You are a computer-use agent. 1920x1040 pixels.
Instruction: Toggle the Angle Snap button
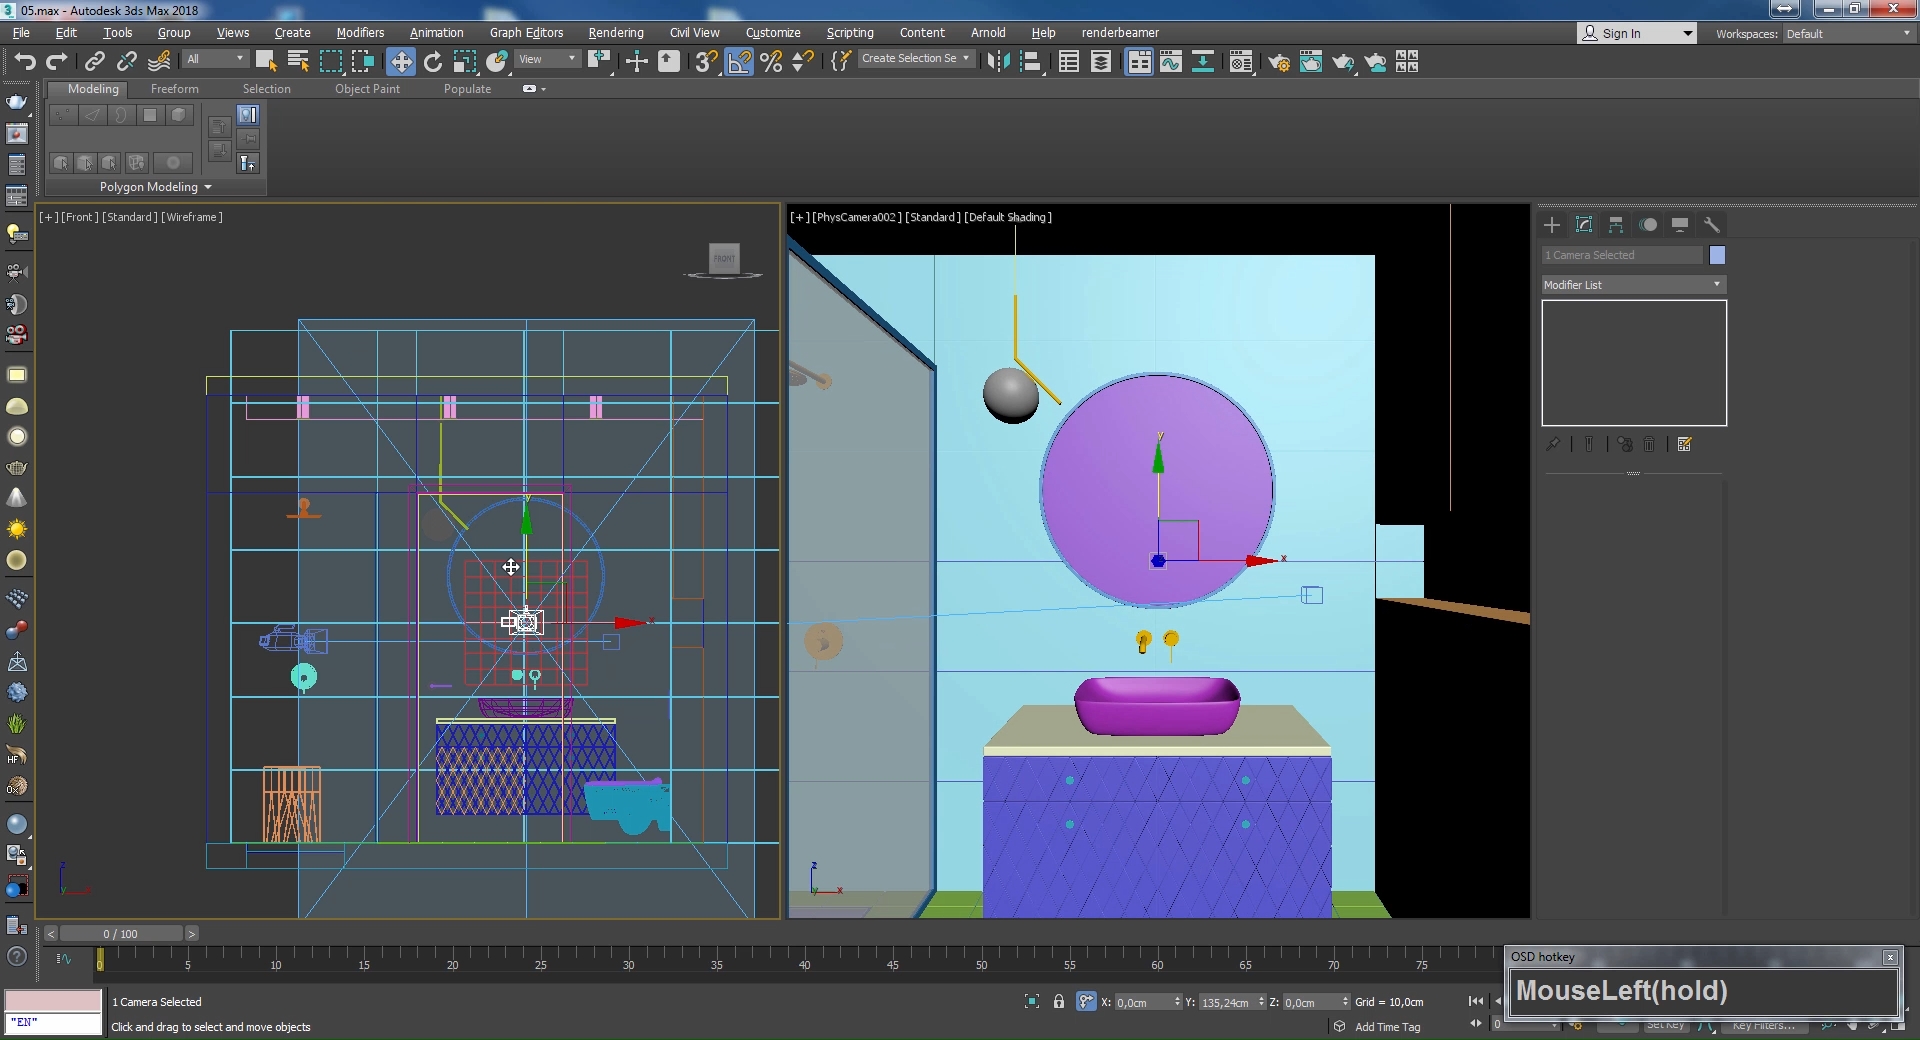[x=739, y=62]
